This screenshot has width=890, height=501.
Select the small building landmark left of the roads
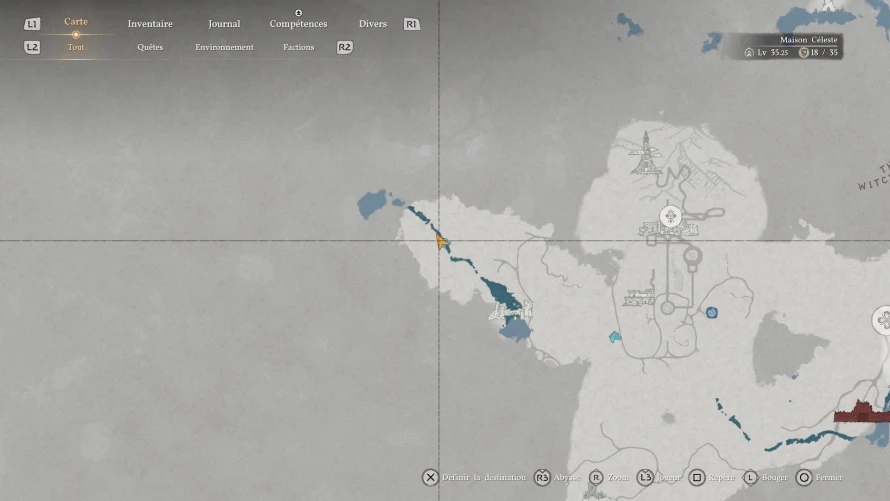639,297
